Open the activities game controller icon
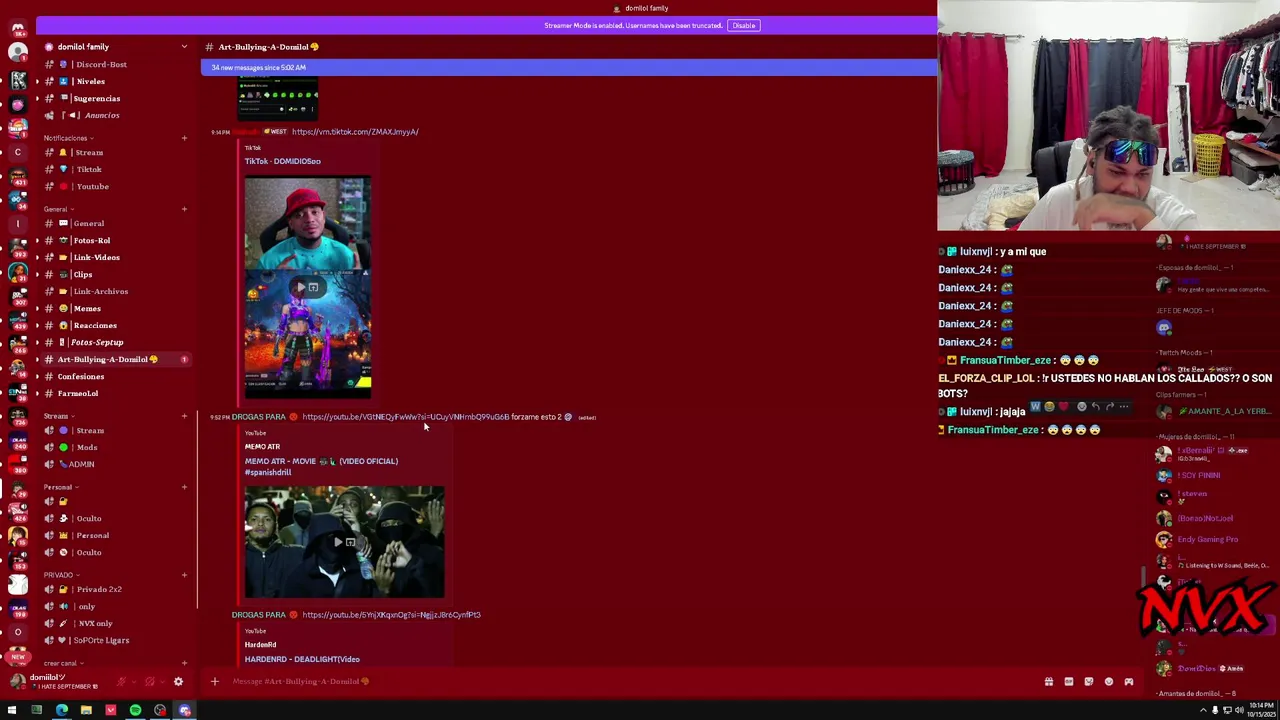The image size is (1280, 720). tap(1129, 682)
